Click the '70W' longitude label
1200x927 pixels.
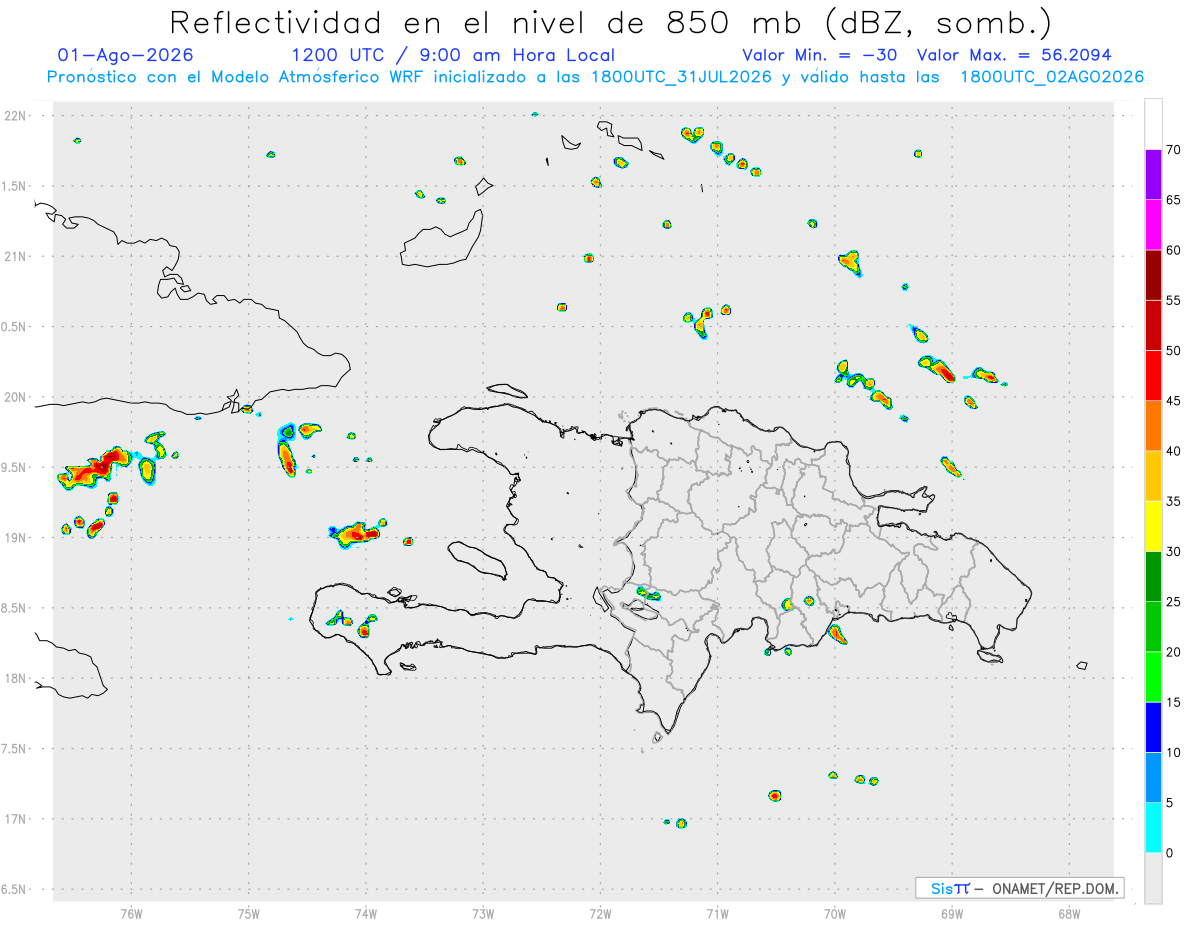pyautogui.click(x=835, y=913)
